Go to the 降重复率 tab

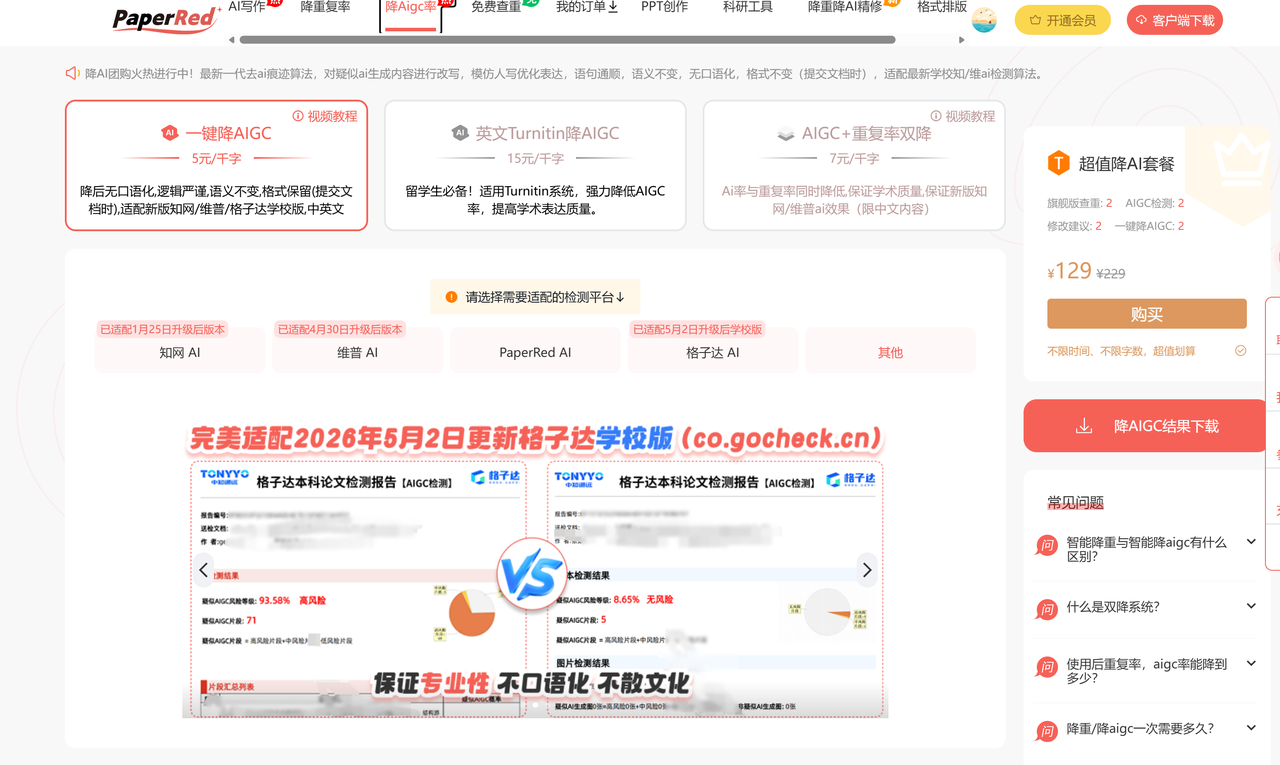(x=325, y=7)
